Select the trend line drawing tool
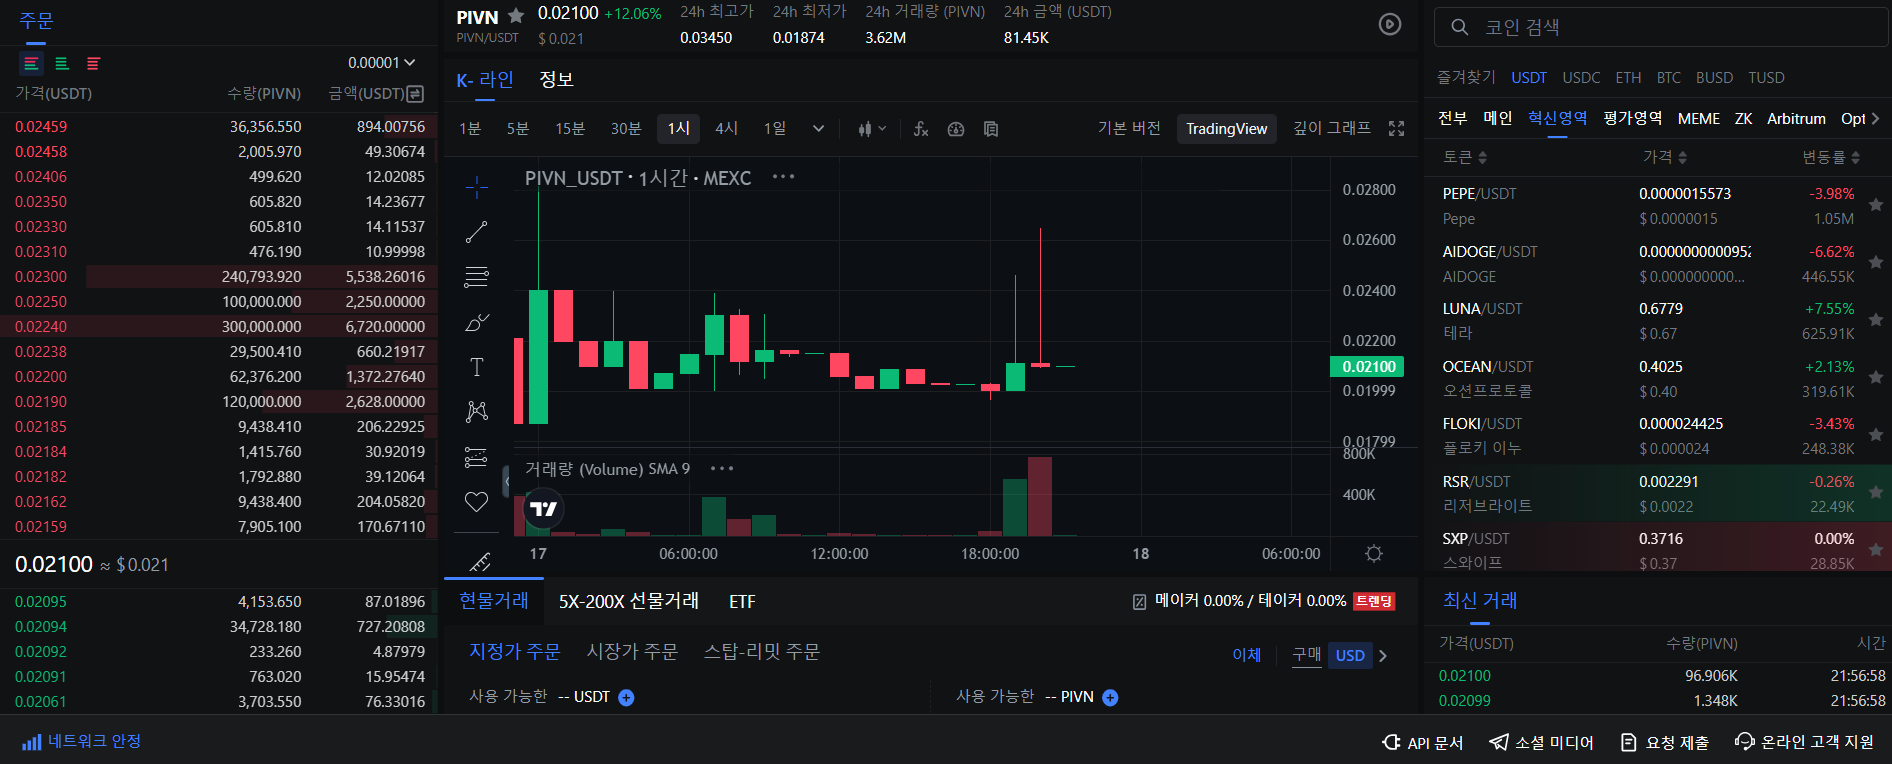Image resolution: width=1892 pixels, height=764 pixels. (477, 232)
